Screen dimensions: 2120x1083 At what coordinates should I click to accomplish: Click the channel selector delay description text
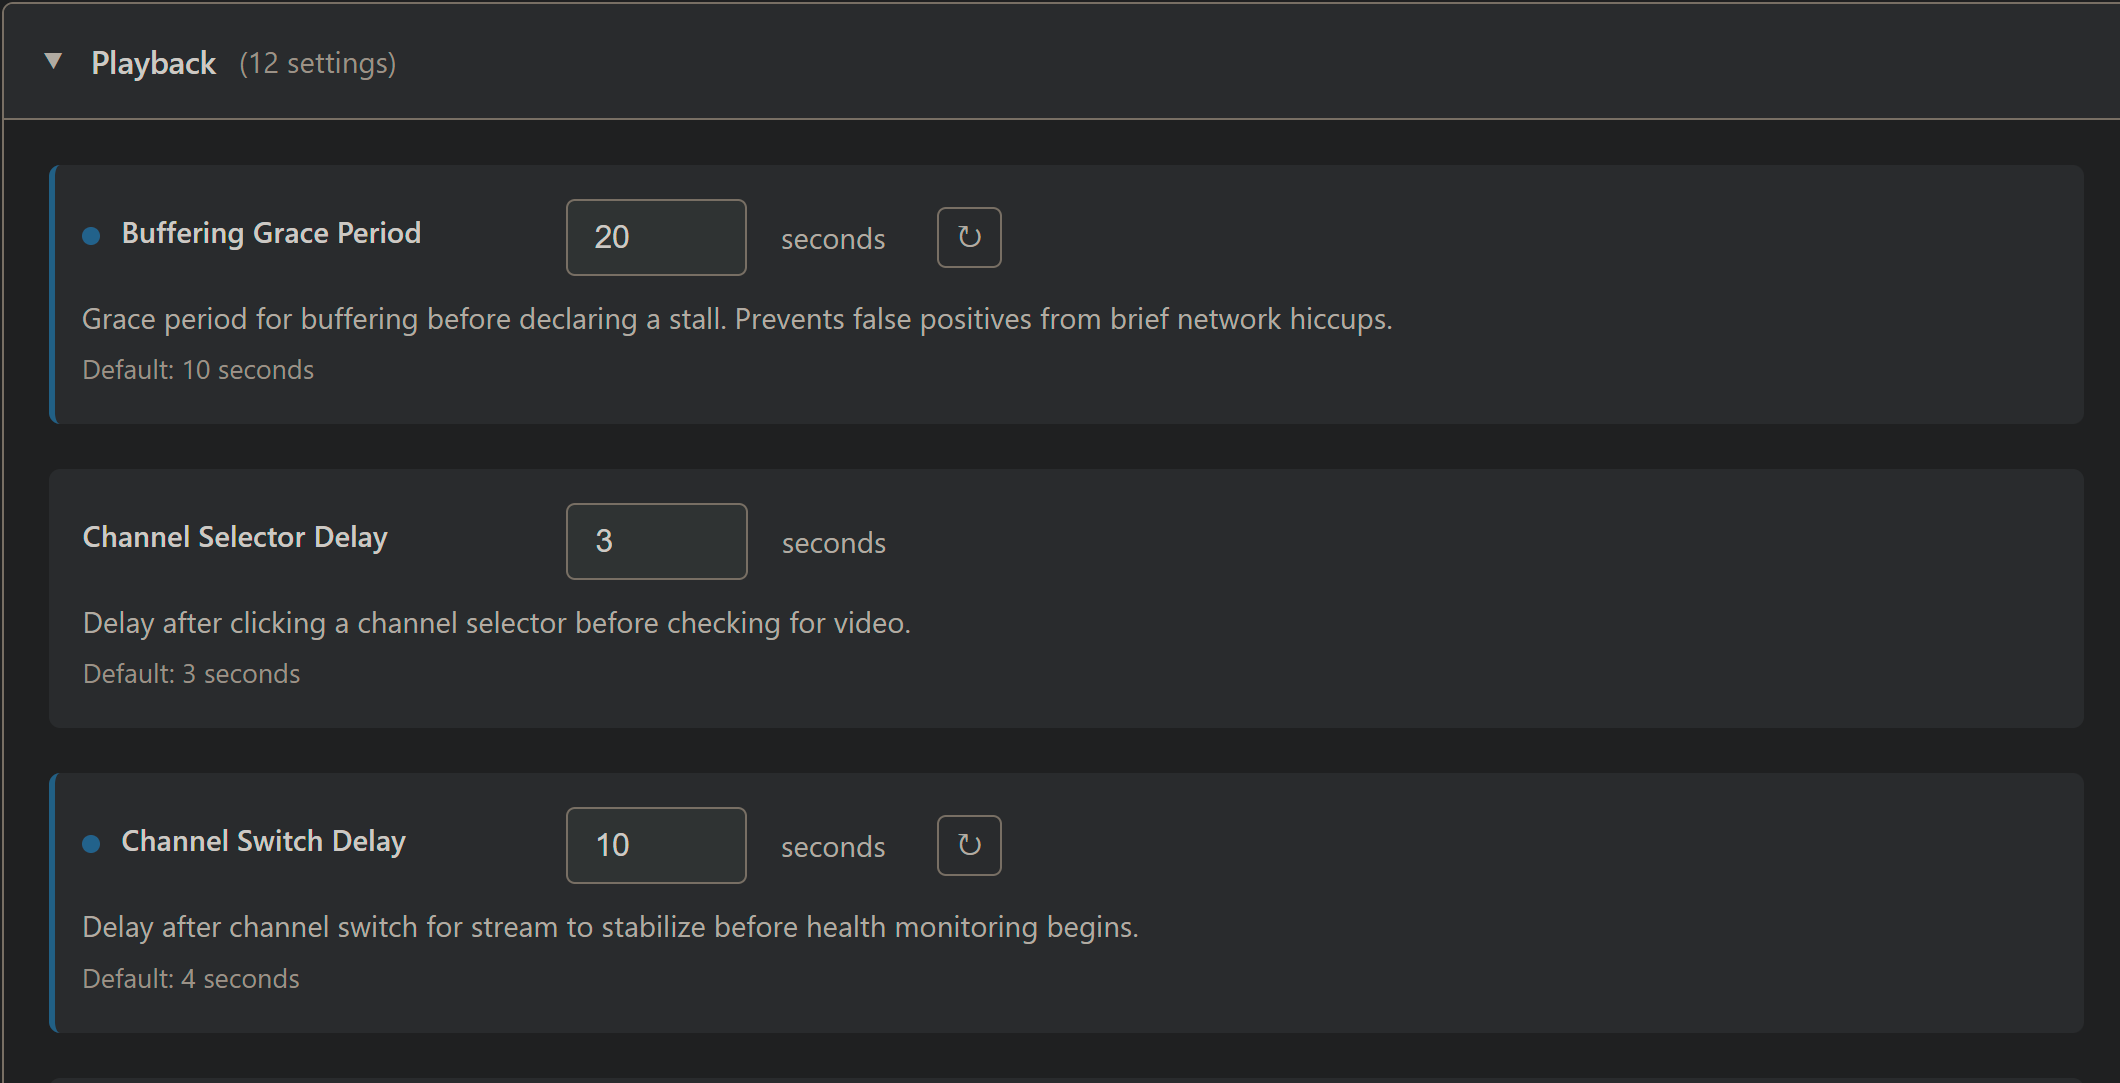click(496, 623)
